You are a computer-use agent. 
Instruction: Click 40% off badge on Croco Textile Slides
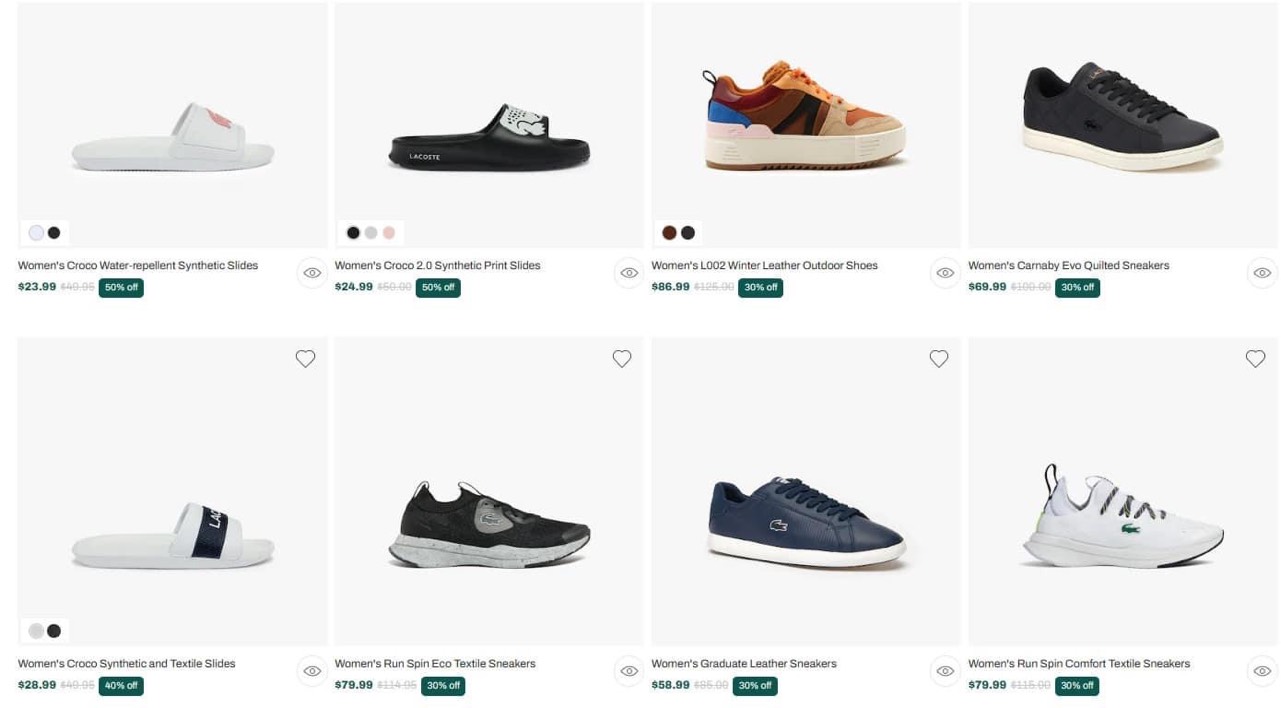121,686
